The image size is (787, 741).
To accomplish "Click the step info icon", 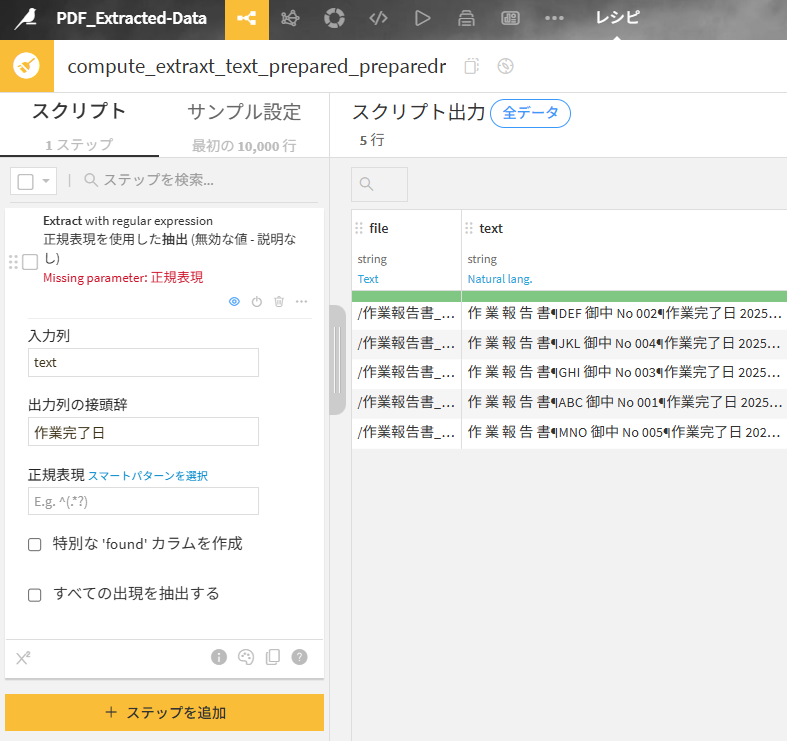I will [x=219, y=657].
